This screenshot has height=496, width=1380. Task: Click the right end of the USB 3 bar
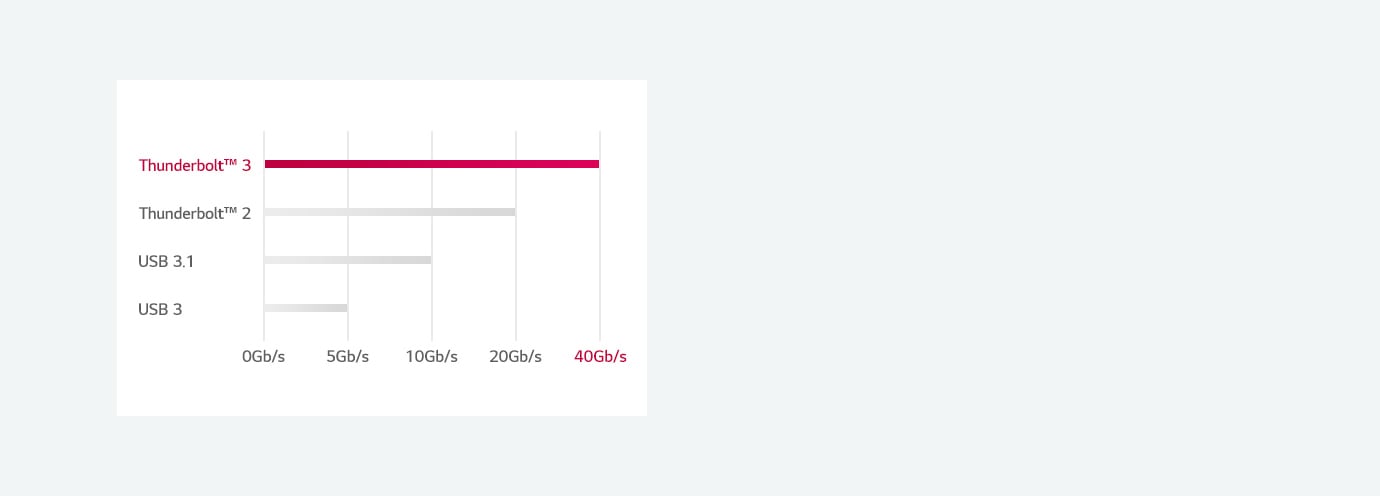point(344,308)
